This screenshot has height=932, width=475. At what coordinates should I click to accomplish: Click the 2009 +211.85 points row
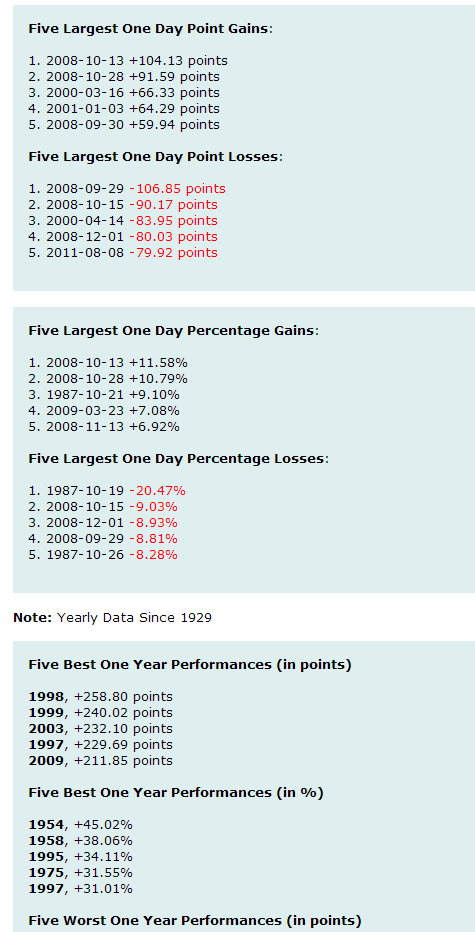click(100, 761)
